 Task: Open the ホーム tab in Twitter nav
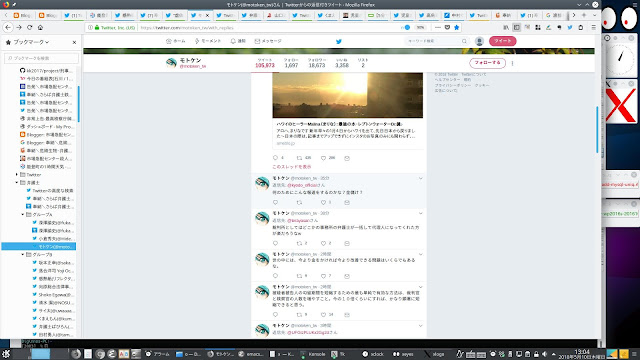click(x=176, y=41)
